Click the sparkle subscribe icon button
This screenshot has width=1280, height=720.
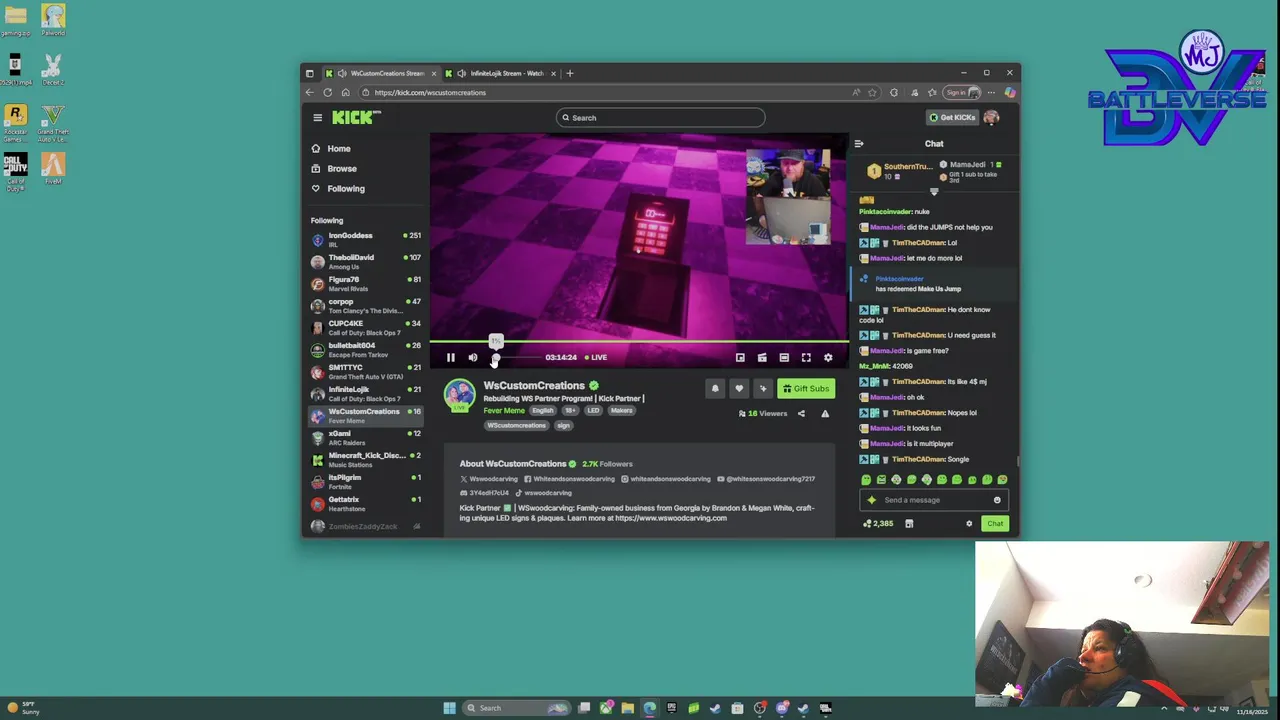(x=763, y=389)
